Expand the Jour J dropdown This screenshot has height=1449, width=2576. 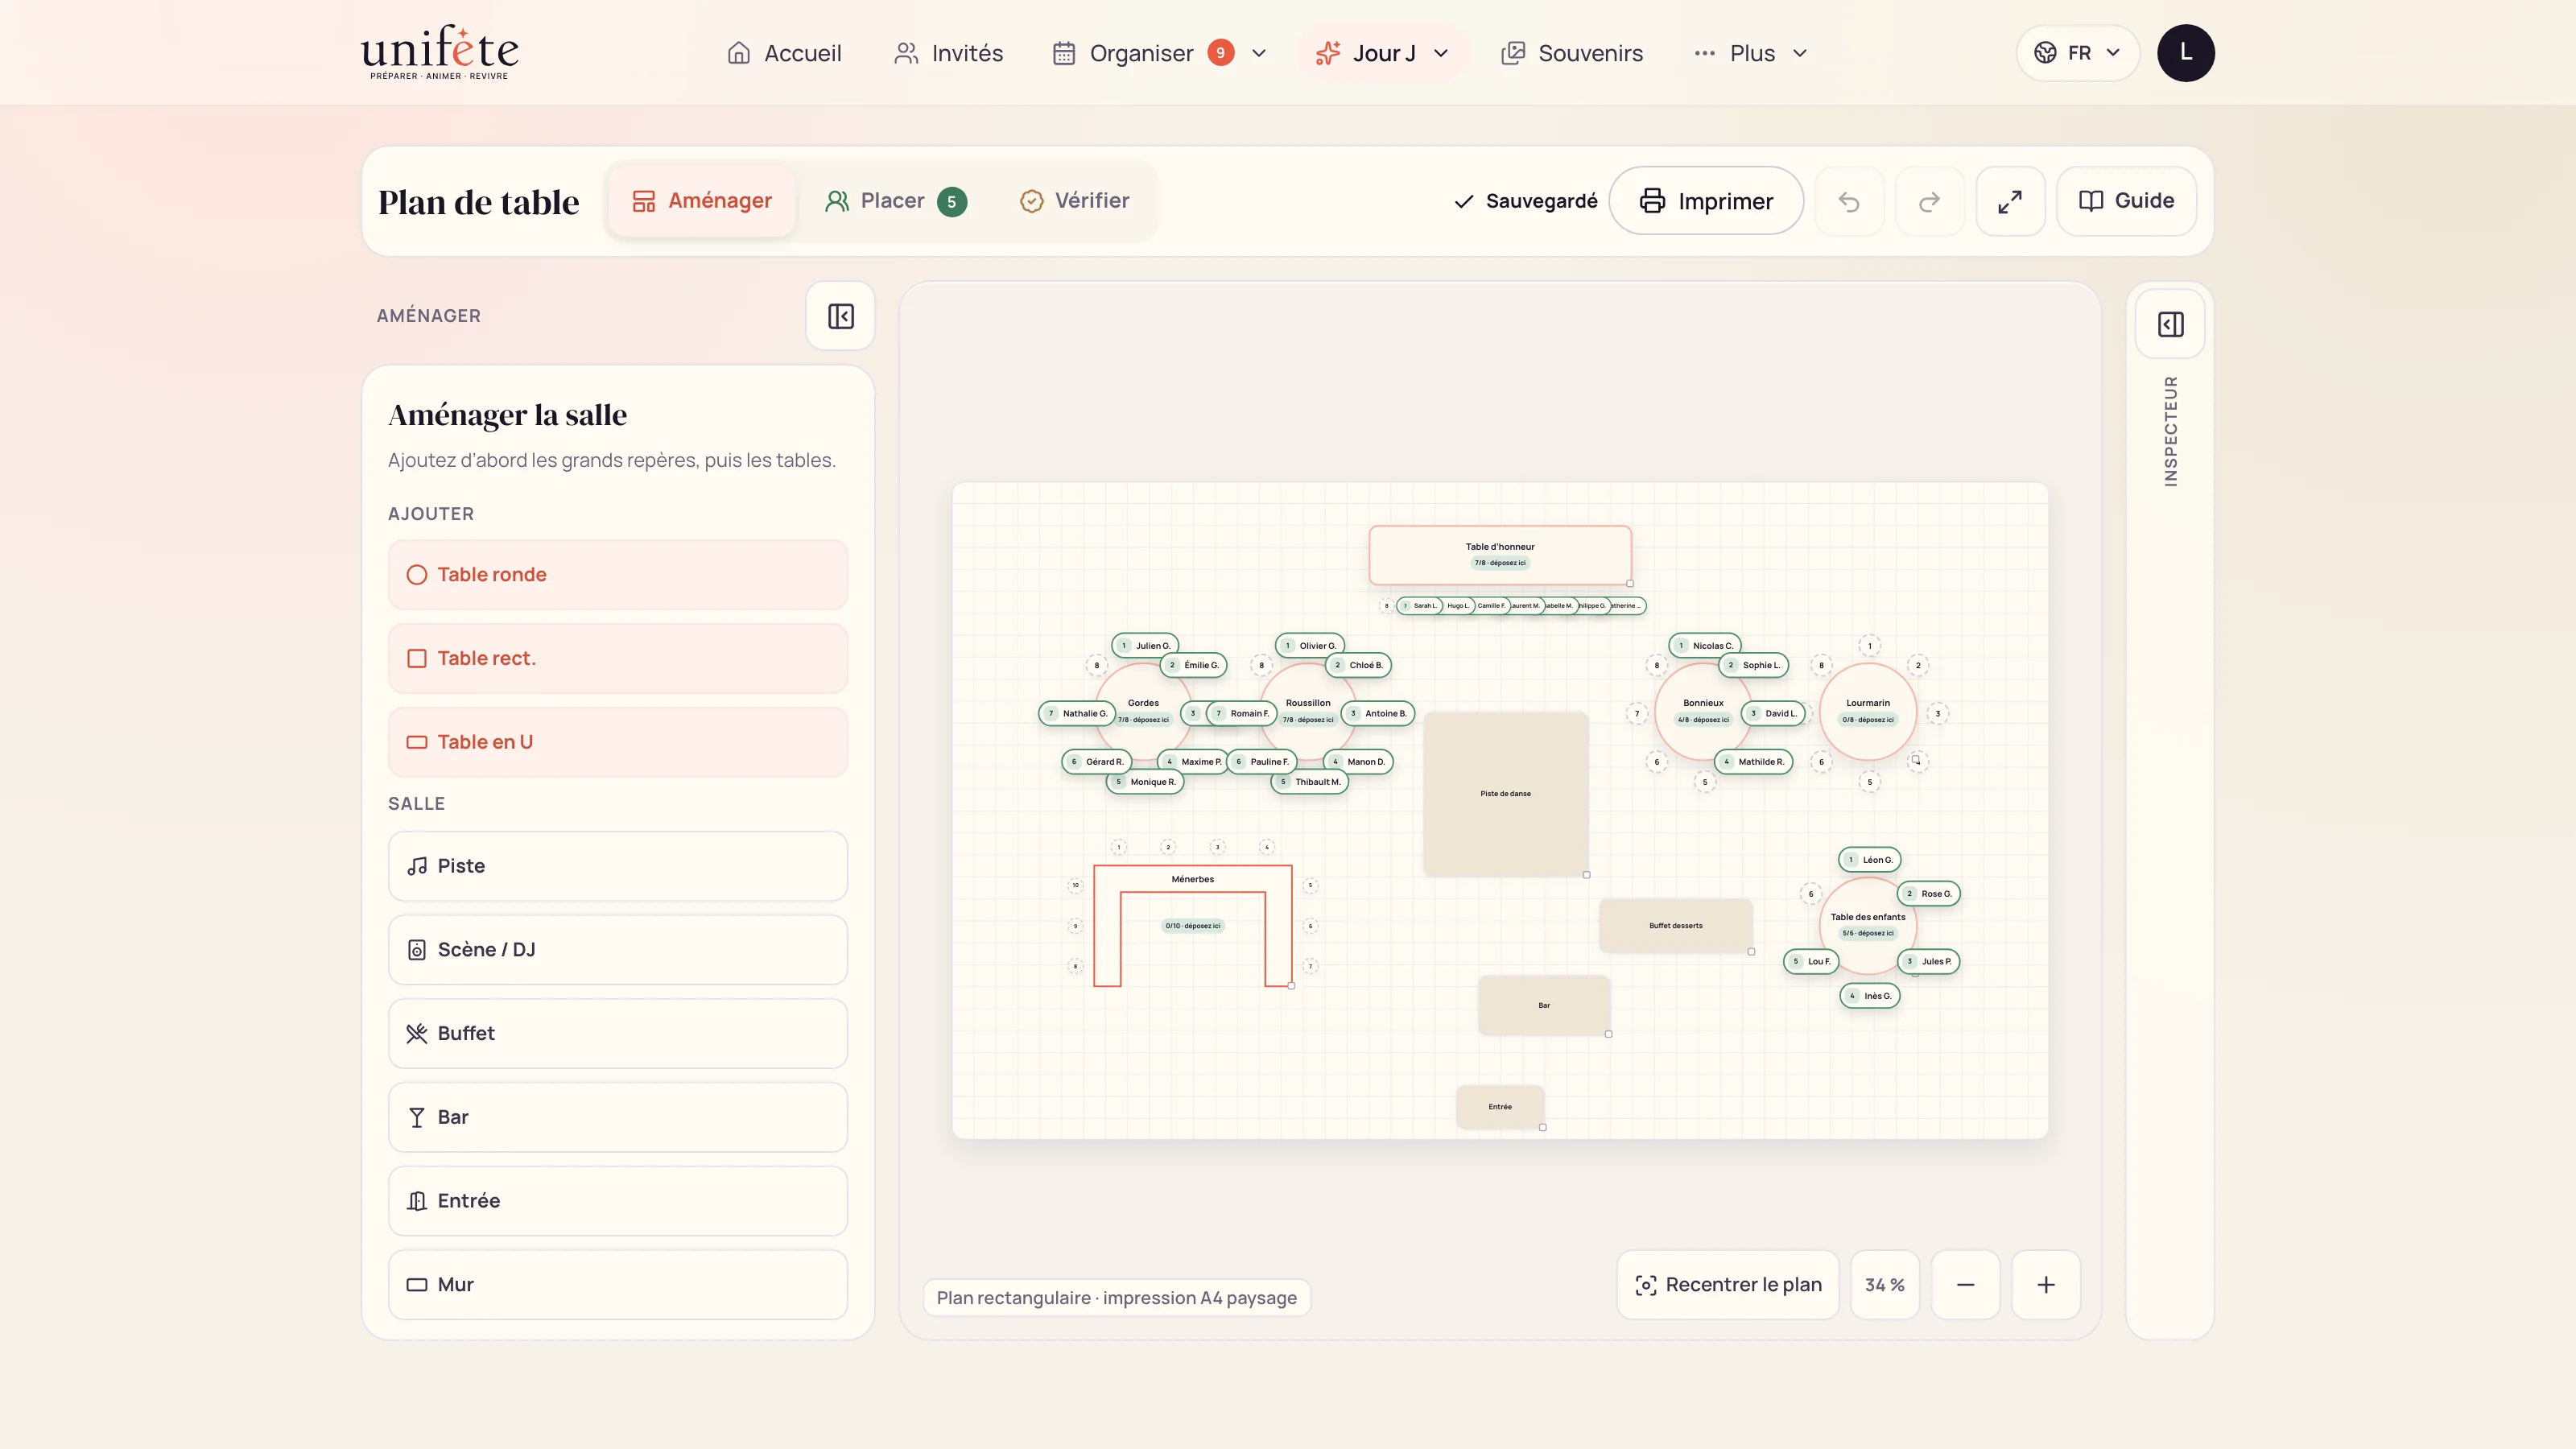point(1383,53)
